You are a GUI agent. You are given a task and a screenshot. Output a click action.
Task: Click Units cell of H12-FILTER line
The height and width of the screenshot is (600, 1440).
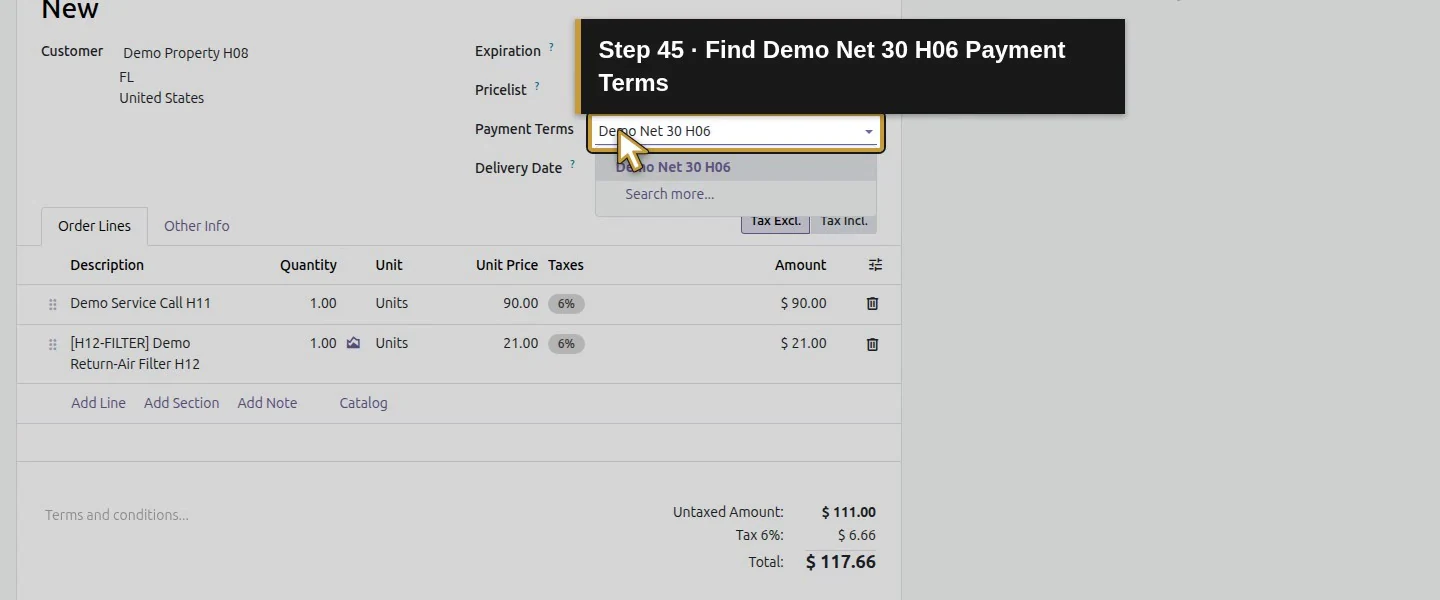(392, 343)
